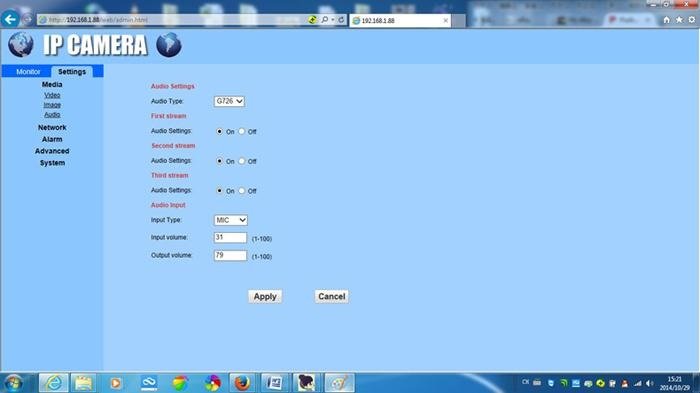Expand the Network section in sidebar
Viewport: 700px width, 393px height.
52,128
